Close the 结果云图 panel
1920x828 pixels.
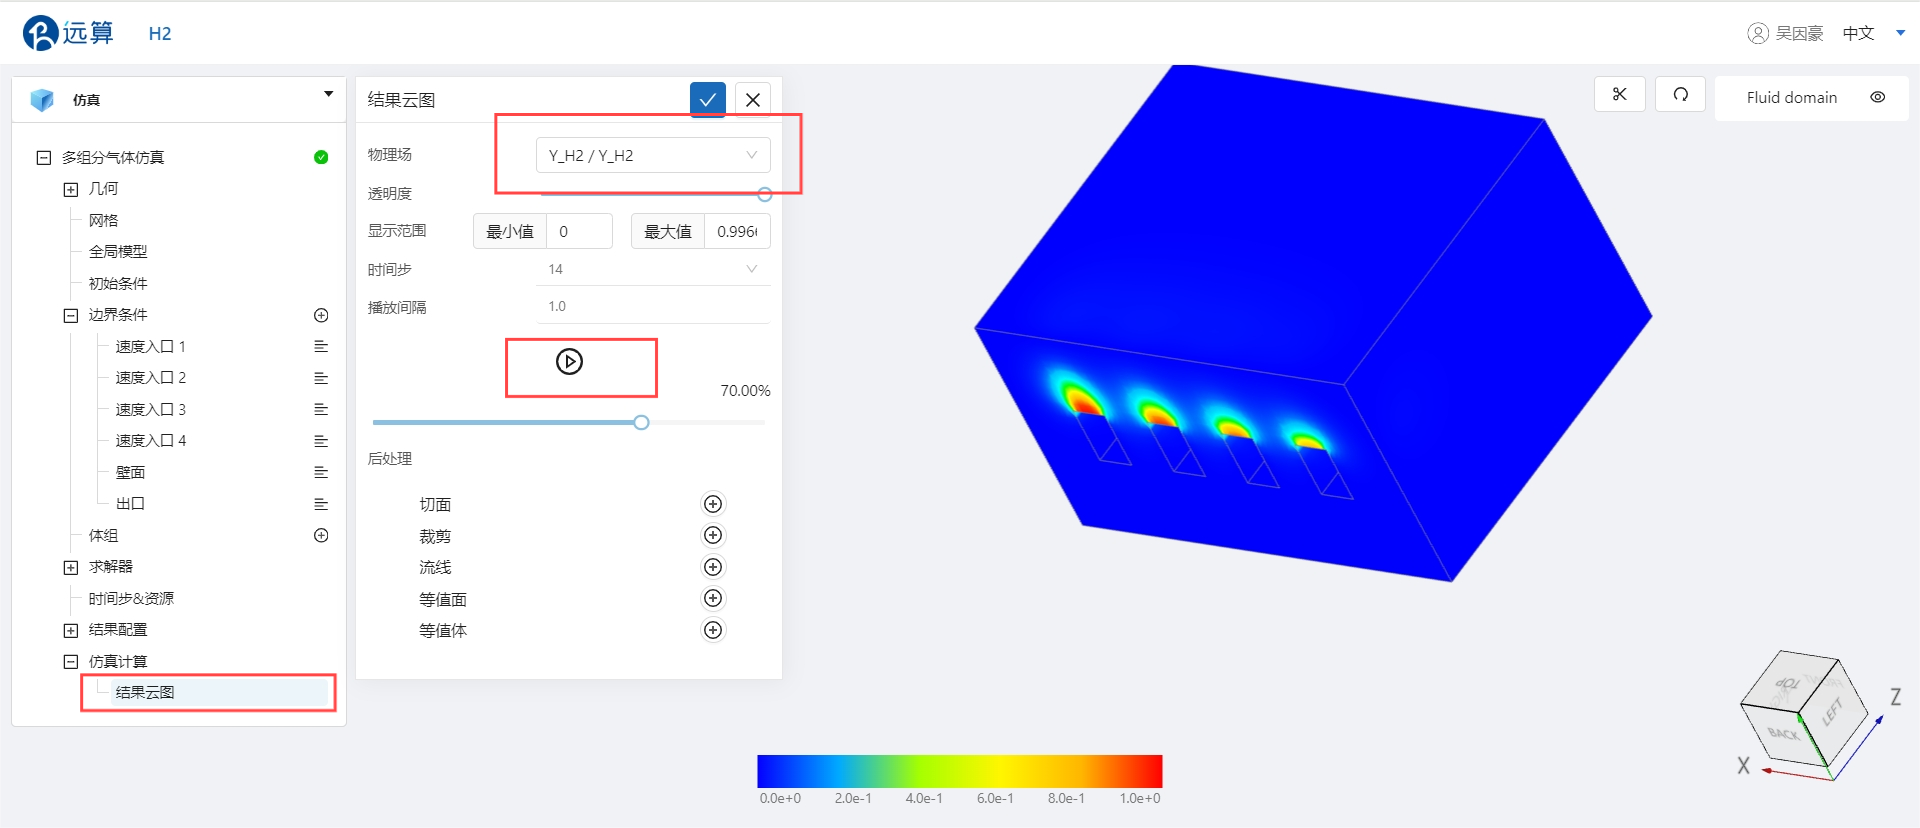pos(753,99)
